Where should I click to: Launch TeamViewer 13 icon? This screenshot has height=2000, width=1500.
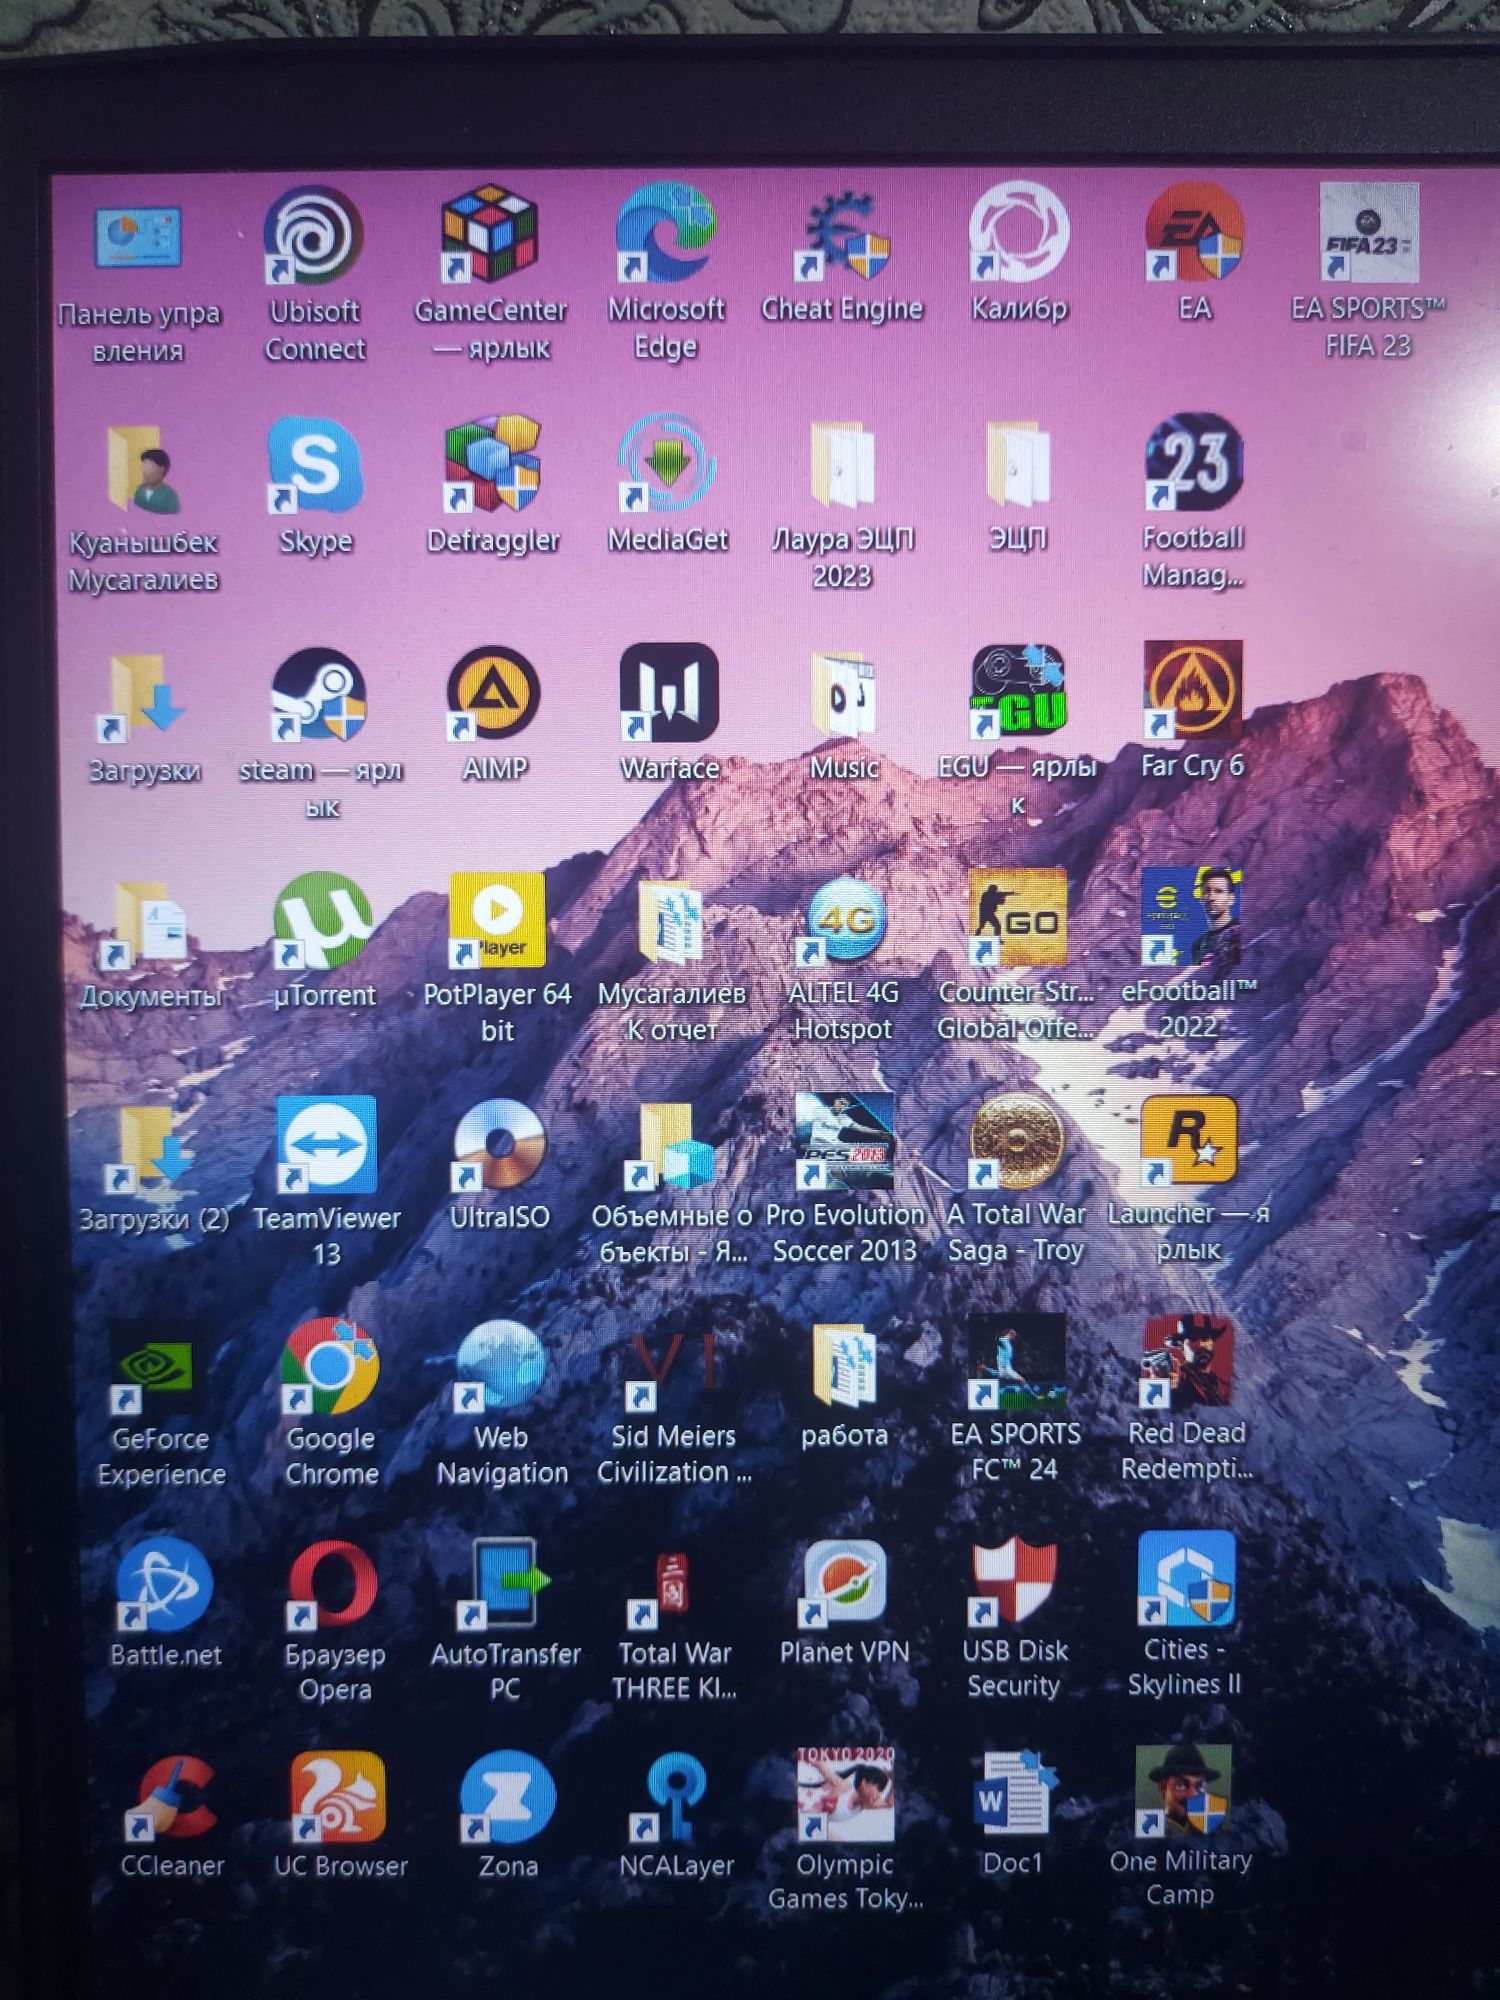tap(327, 1145)
